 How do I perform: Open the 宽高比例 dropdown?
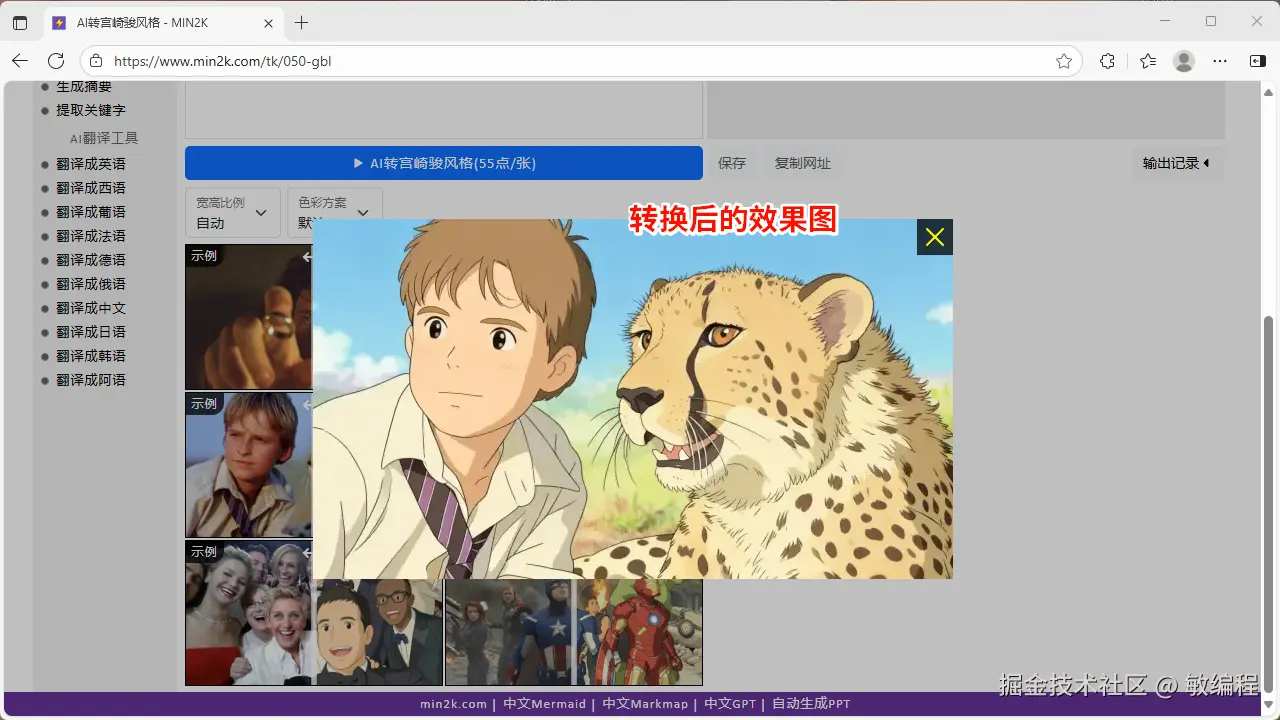232,212
